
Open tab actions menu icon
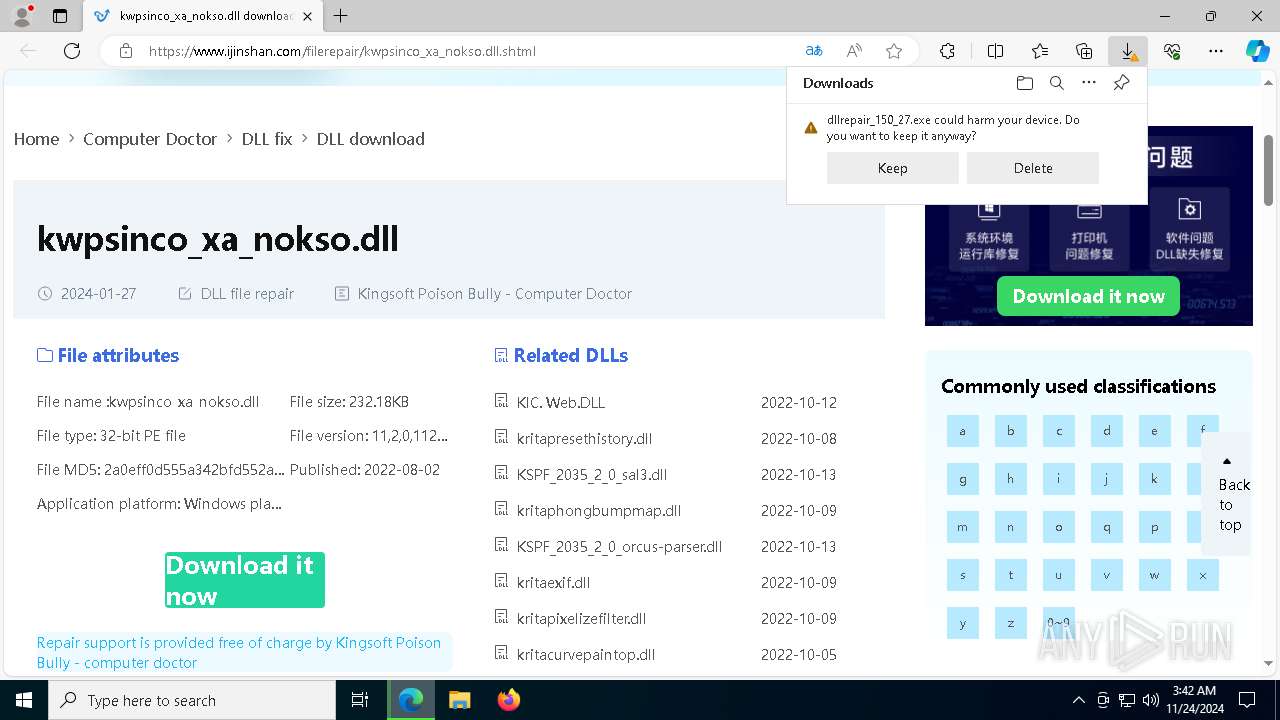click(x=60, y=16)
